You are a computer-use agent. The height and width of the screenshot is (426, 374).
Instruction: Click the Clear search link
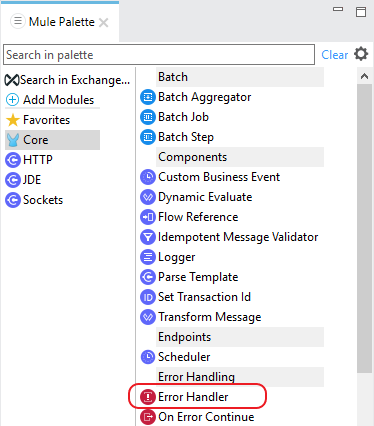tap(334, 55)
